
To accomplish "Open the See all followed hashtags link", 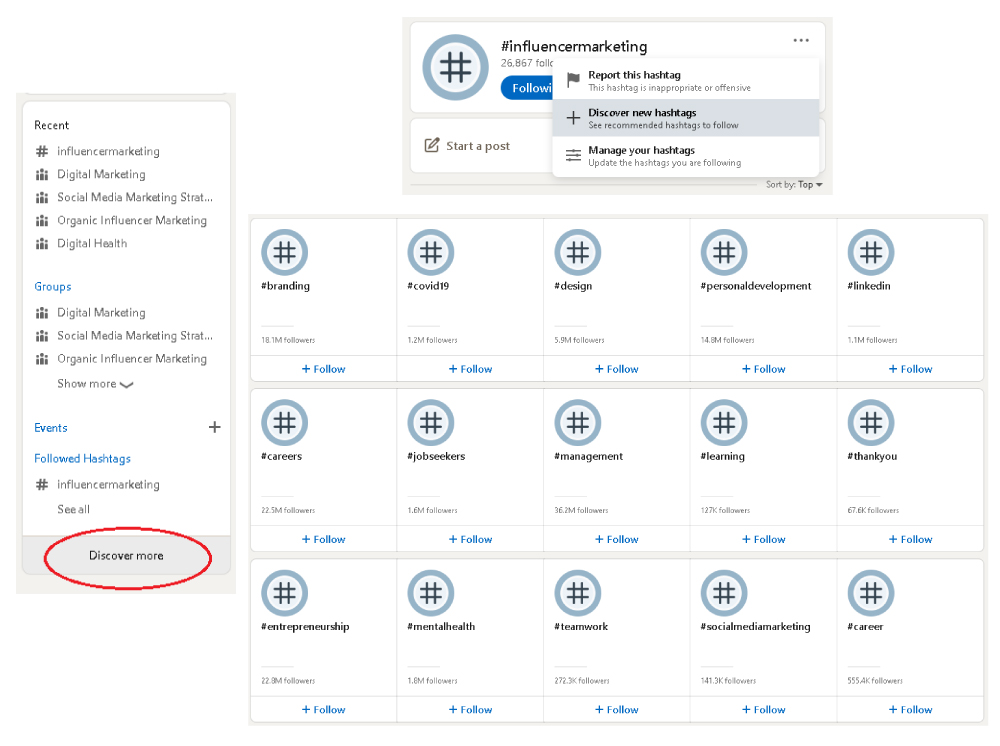I will tap(73, 509).
